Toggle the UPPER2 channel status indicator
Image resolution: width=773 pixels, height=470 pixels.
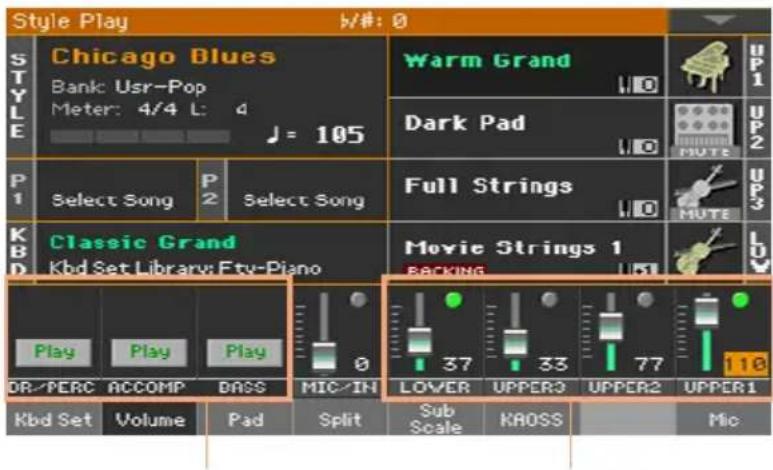(645, 299)
